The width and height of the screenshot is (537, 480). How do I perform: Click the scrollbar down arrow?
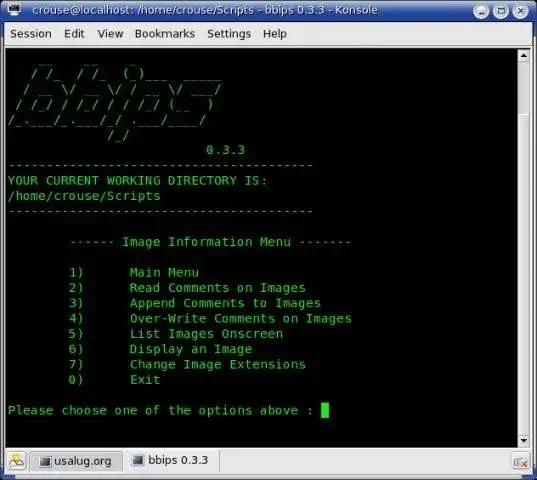[x=524, y=440]
